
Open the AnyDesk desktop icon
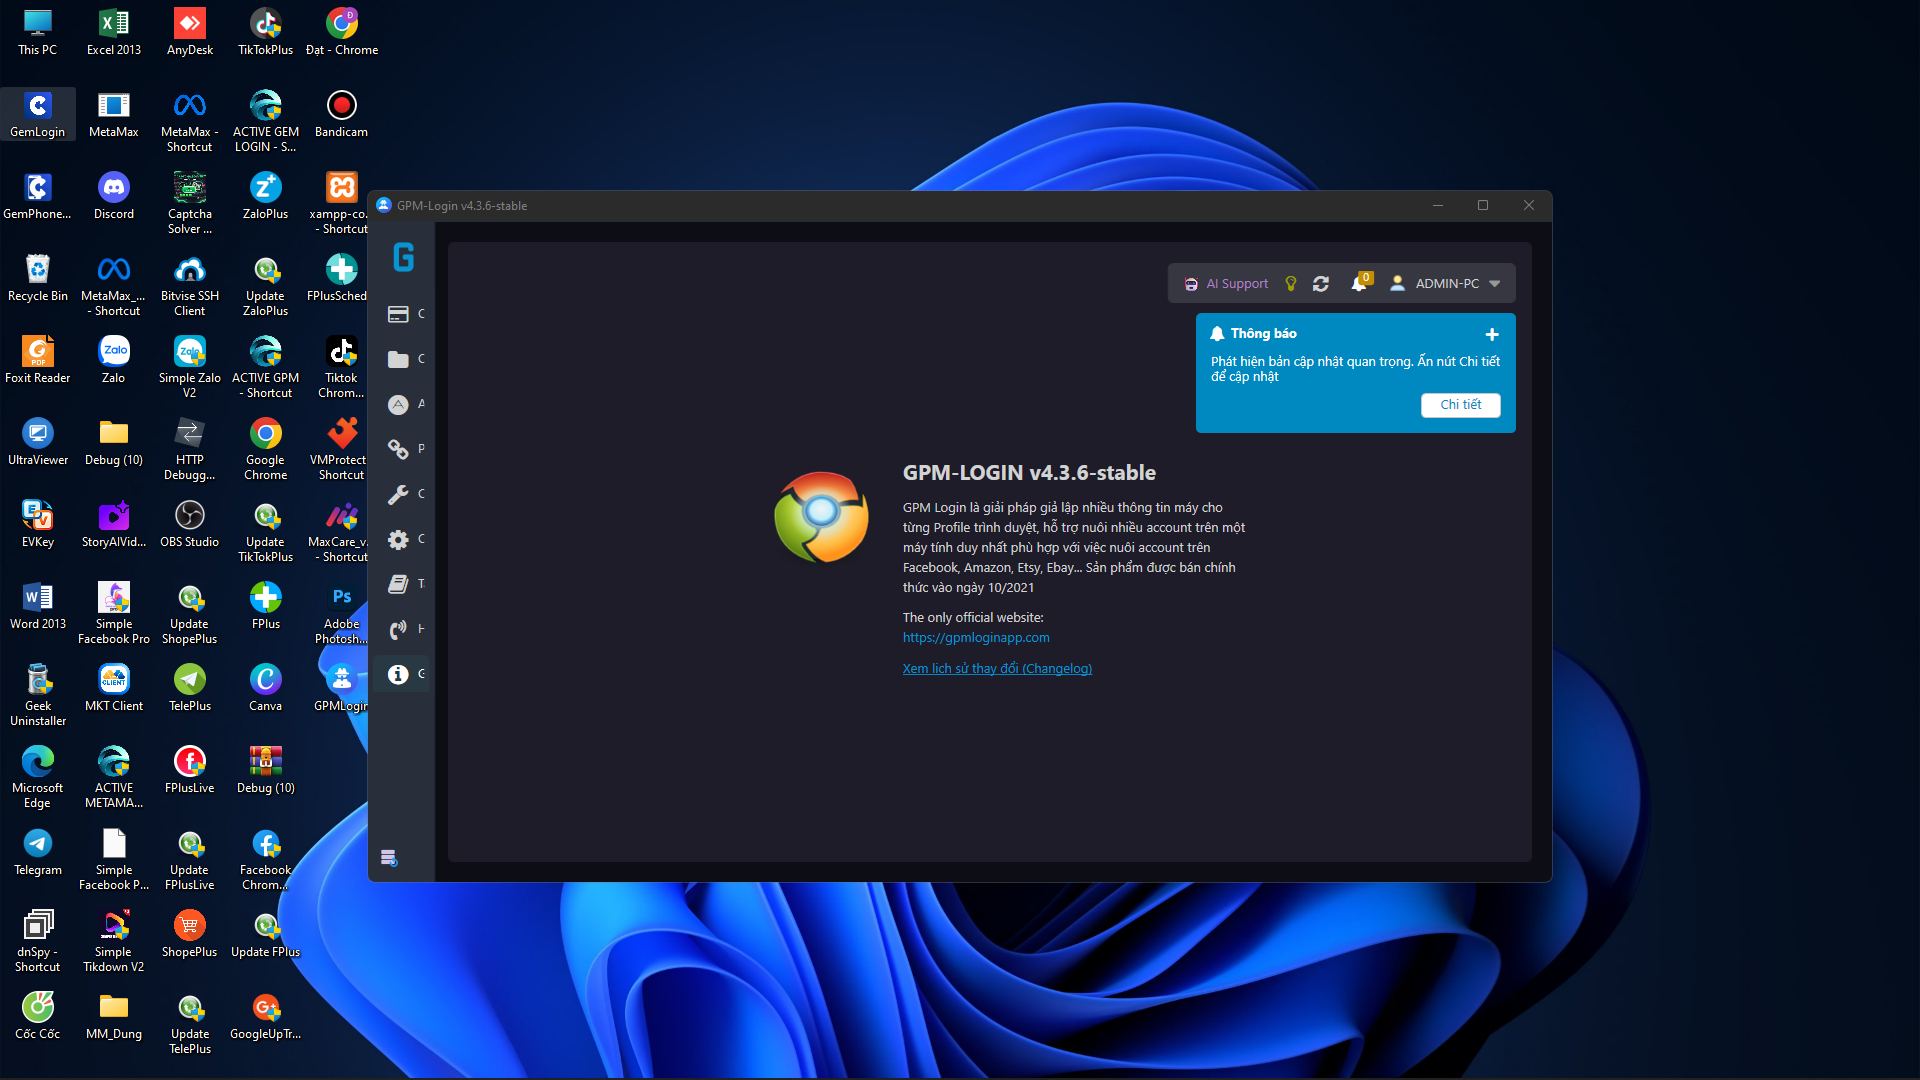(x=190, y=32)
